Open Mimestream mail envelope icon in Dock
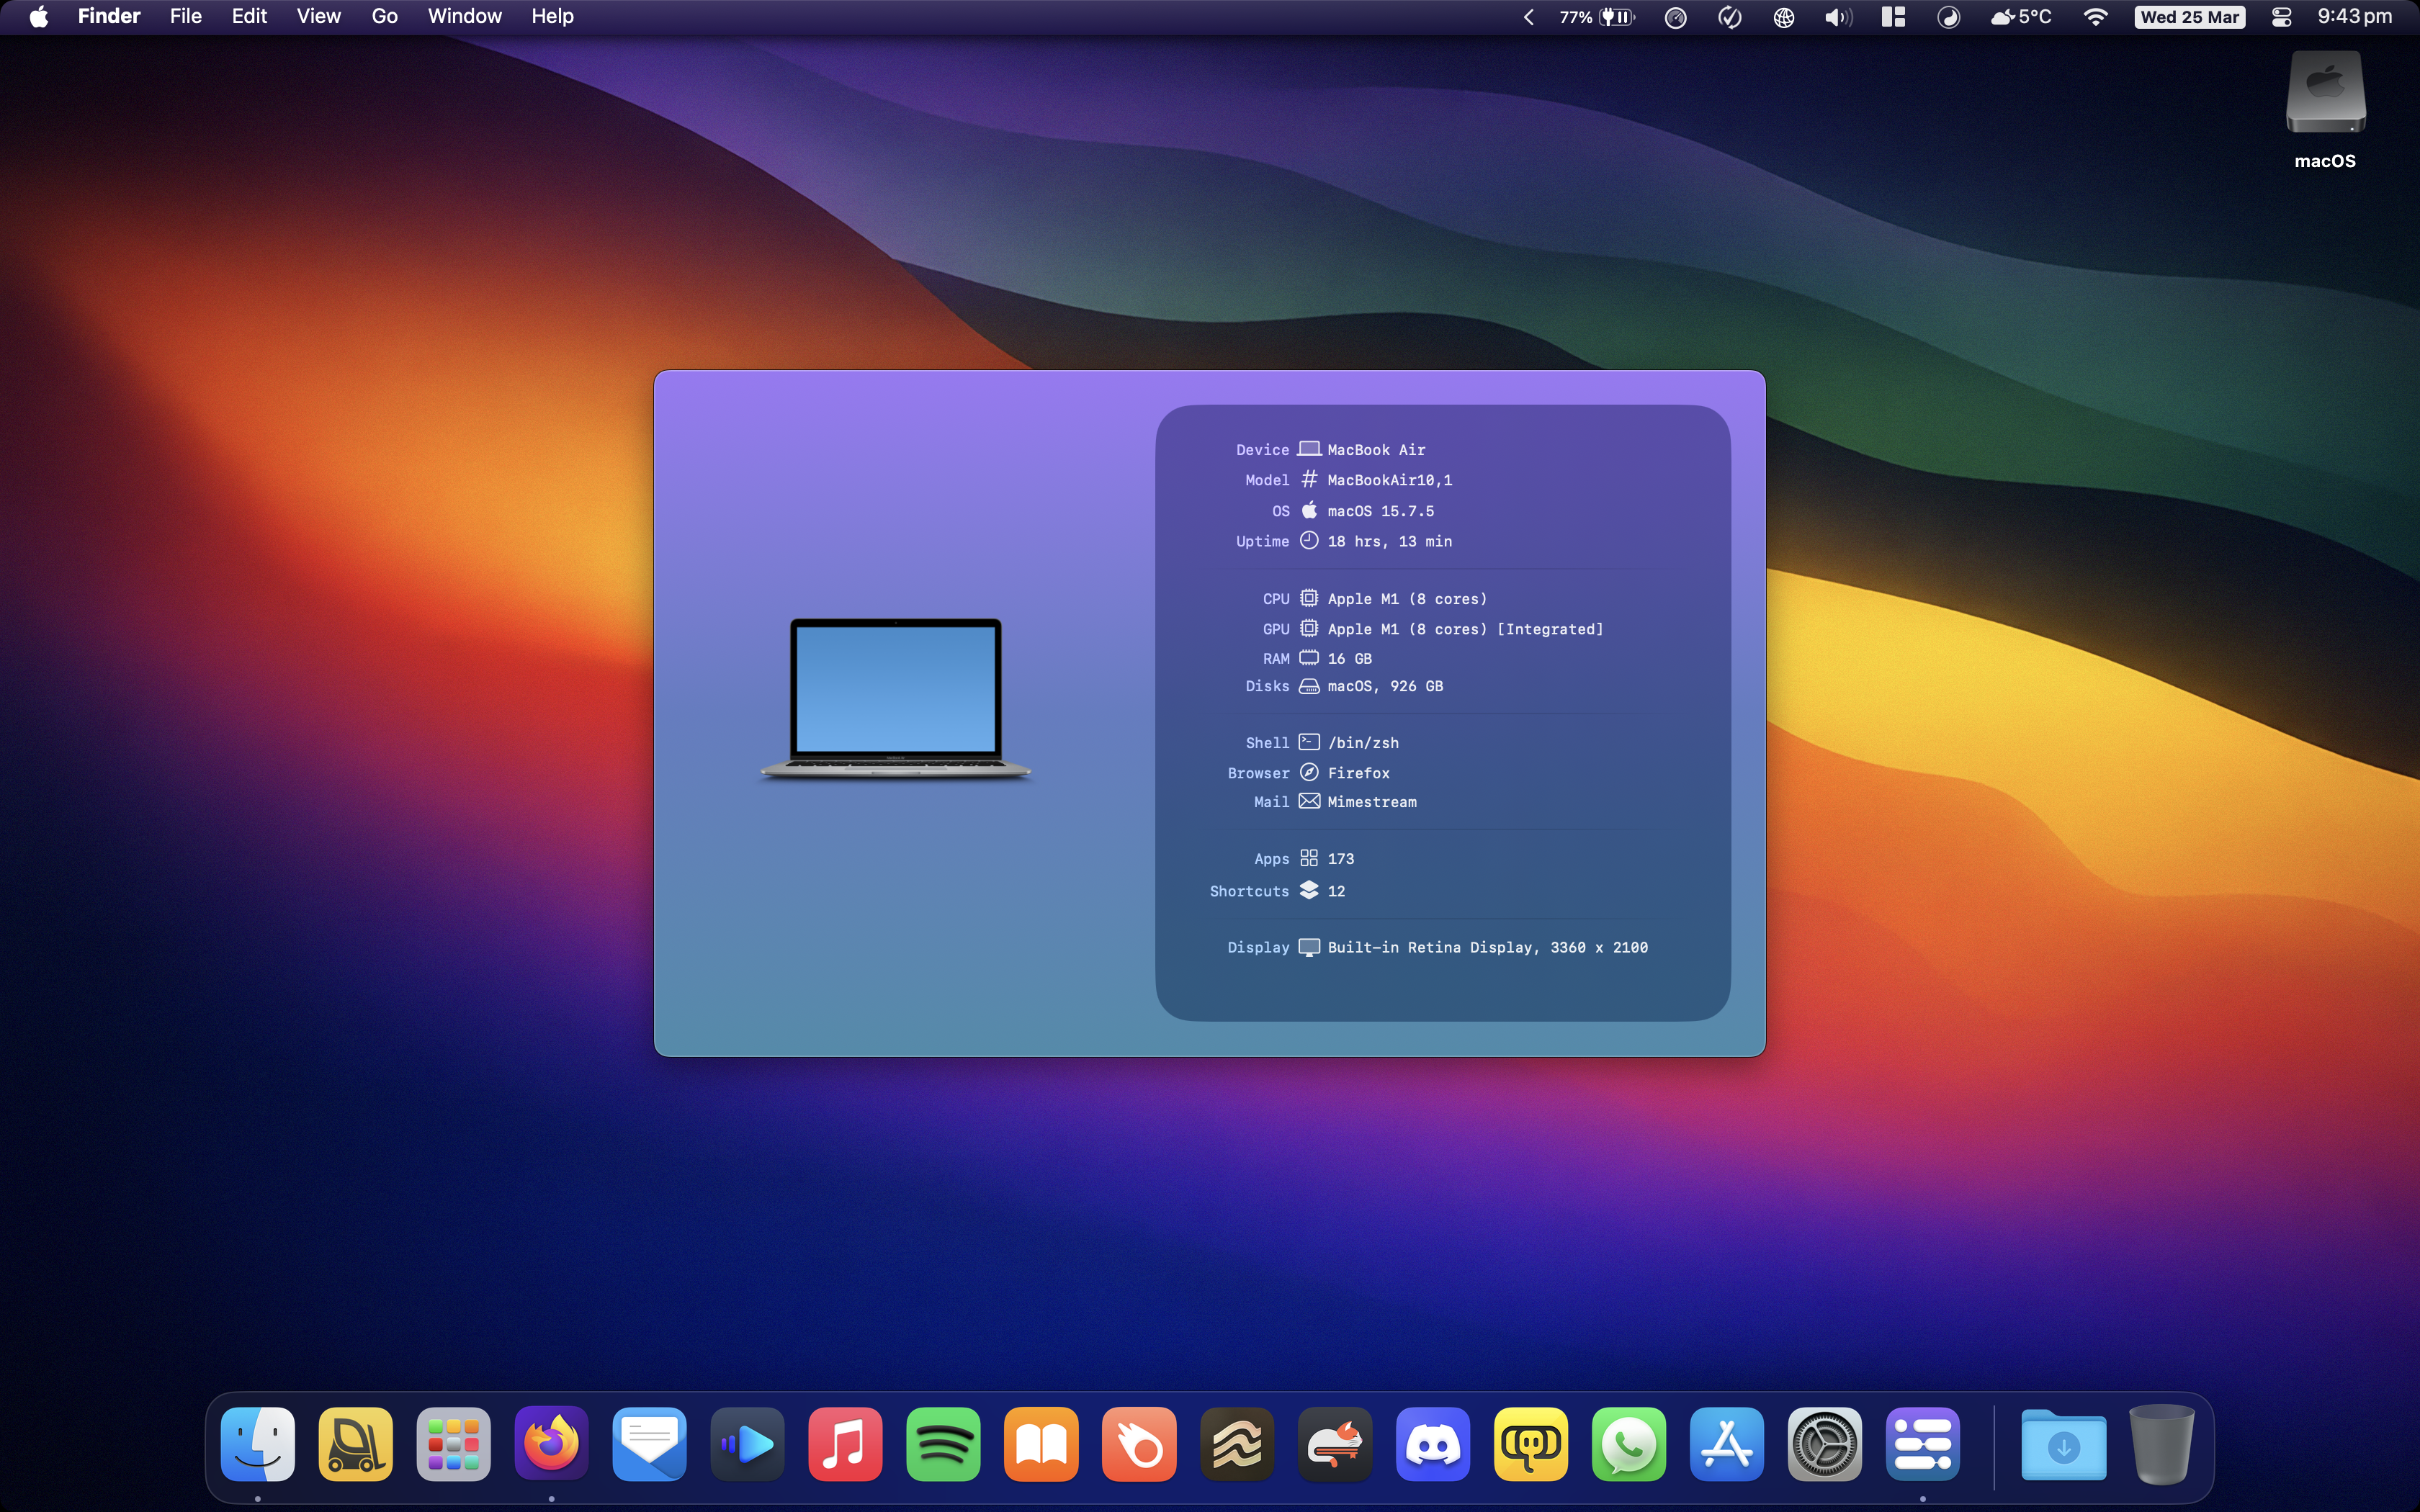Image resolution: width=2420 pixels, height=1512 pixels. pos(650,1444)
